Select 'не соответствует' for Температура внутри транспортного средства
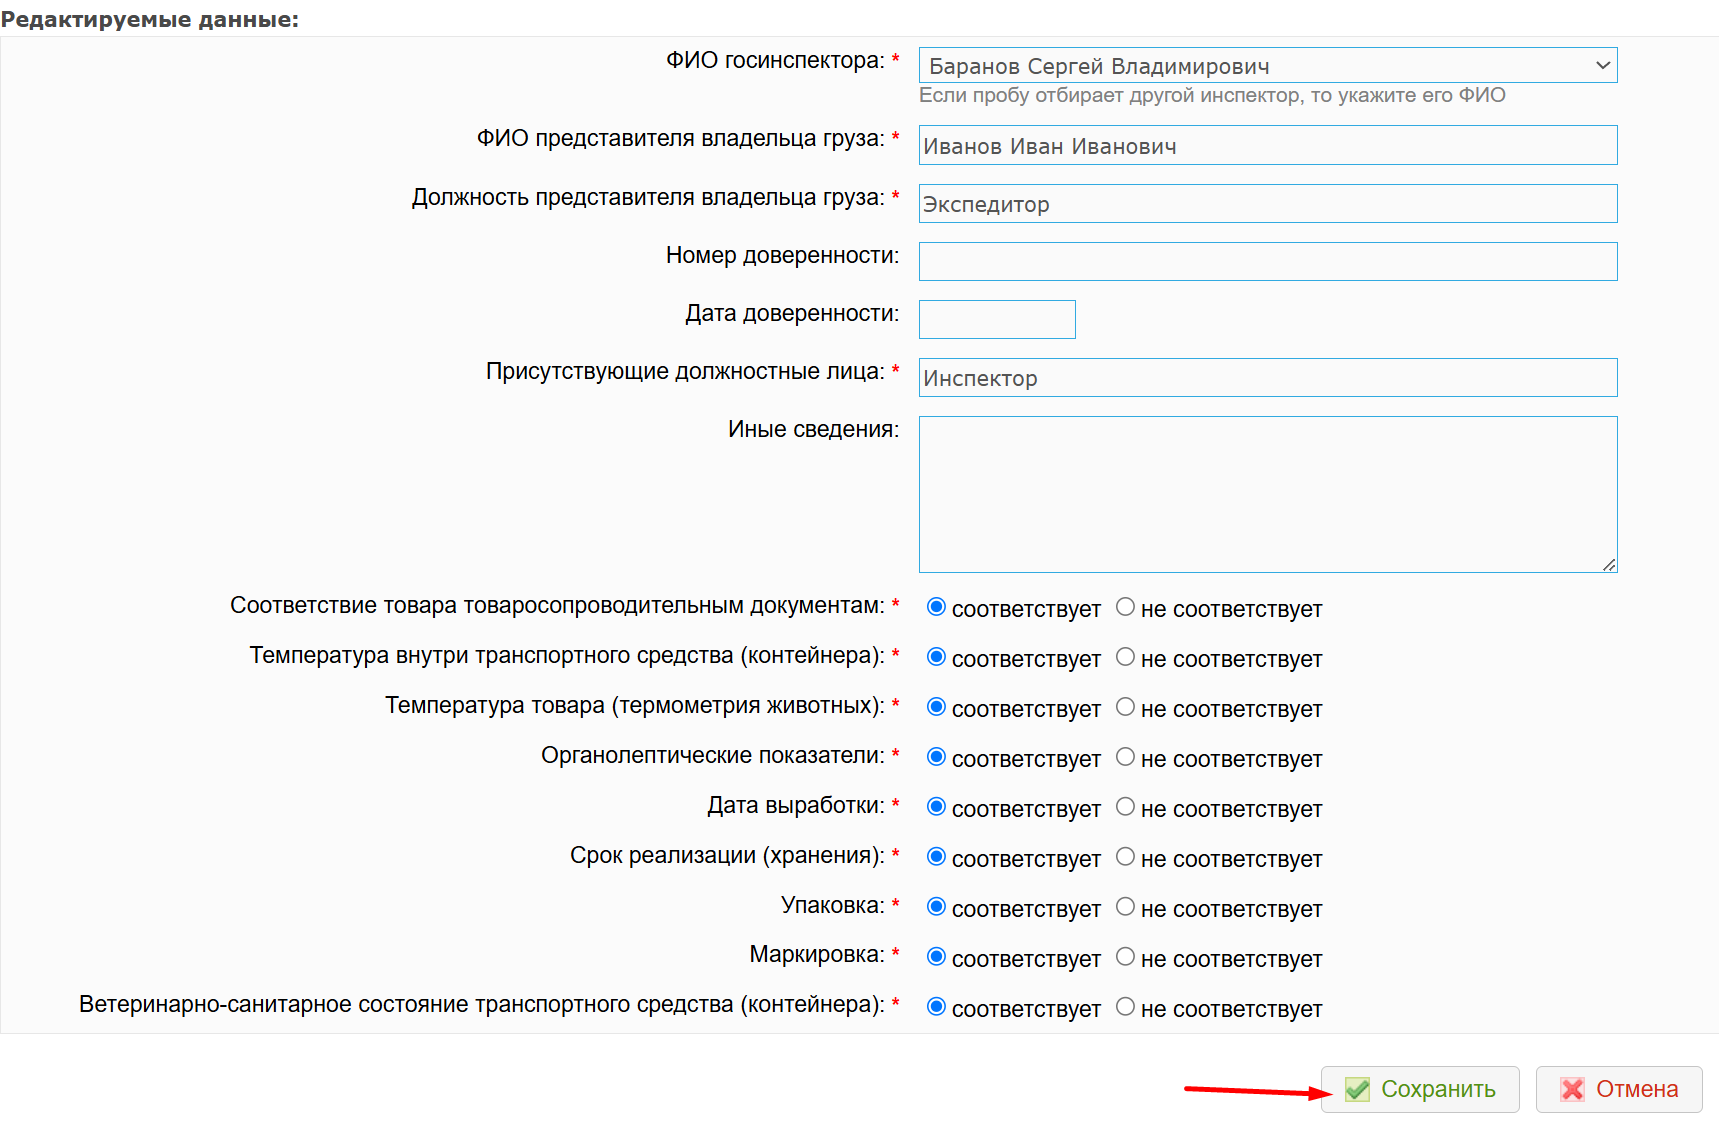 point(1125,657)
